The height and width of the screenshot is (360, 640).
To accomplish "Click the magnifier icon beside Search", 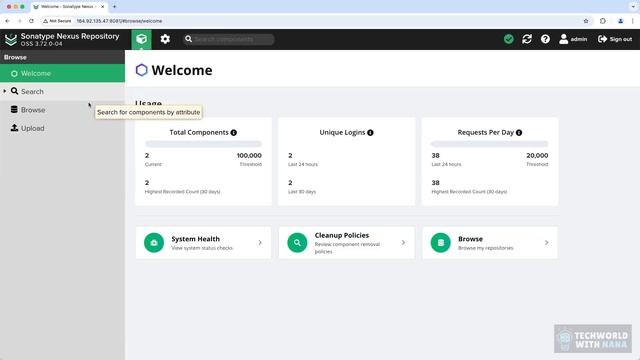I will (x=14, y=91).
